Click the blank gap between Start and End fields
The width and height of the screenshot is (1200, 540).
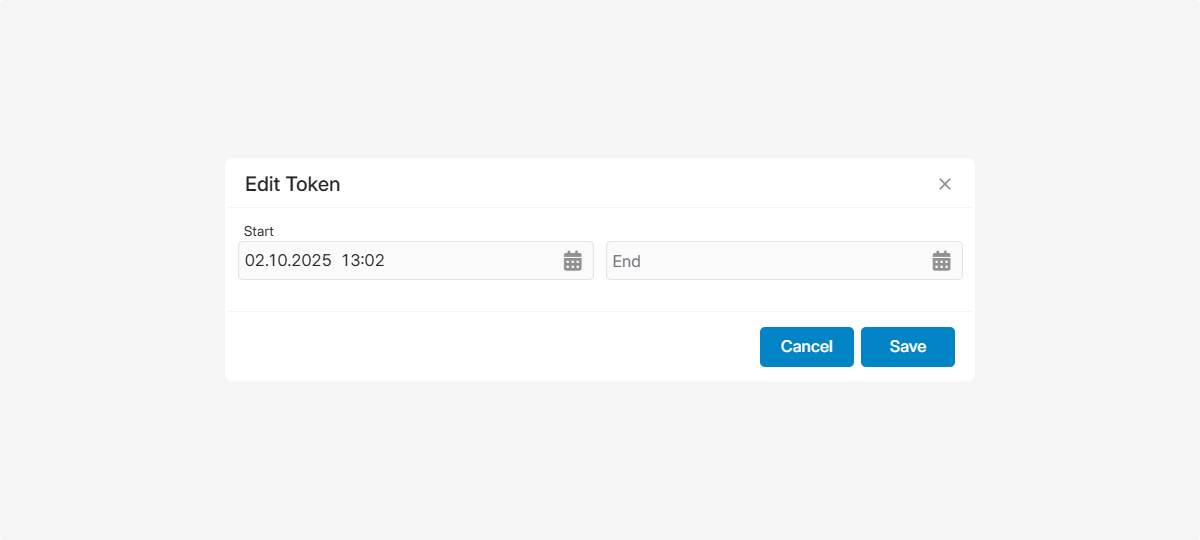coord(600,261)
